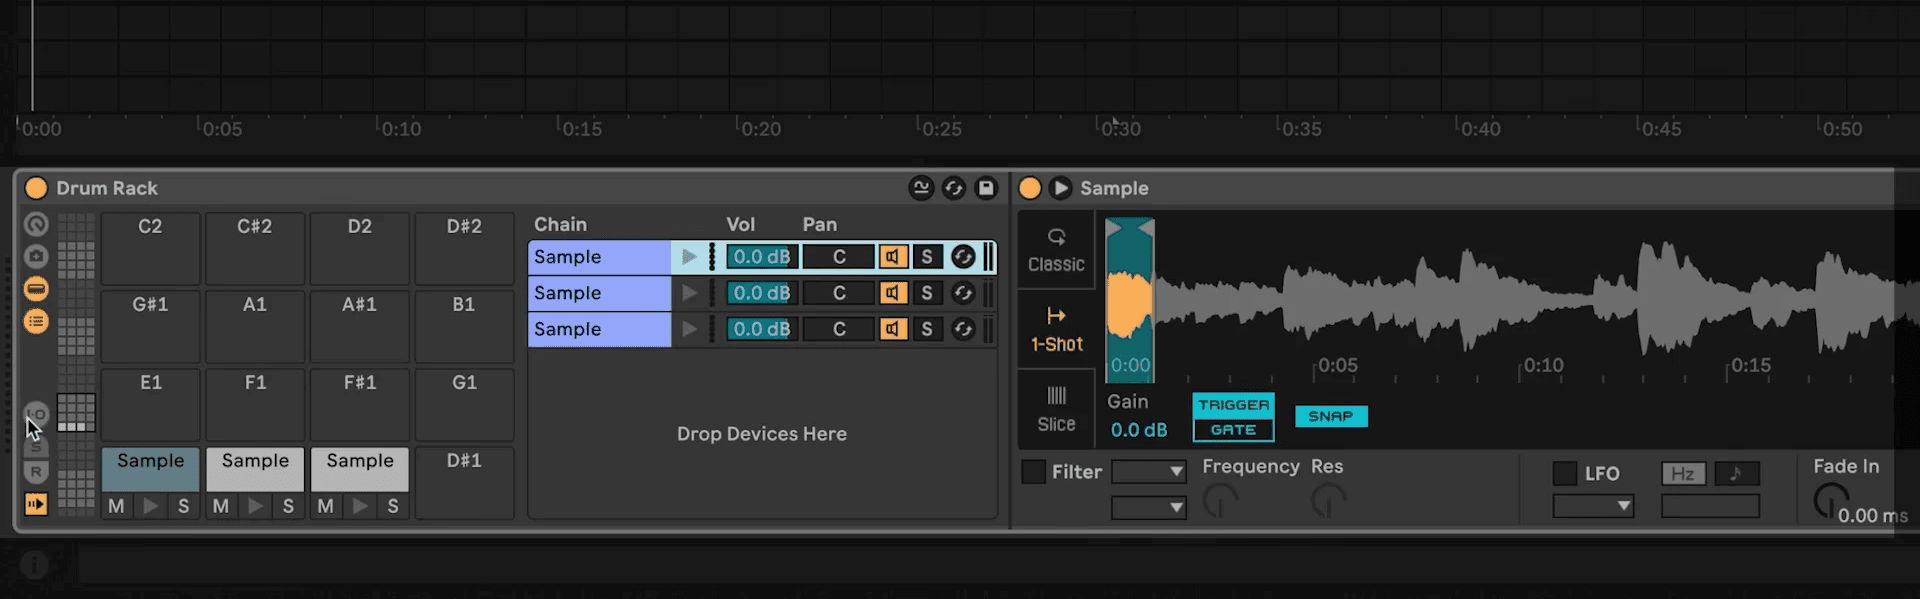Enable the LFO toggle
1920x599 pixels.
(1565, 473)
